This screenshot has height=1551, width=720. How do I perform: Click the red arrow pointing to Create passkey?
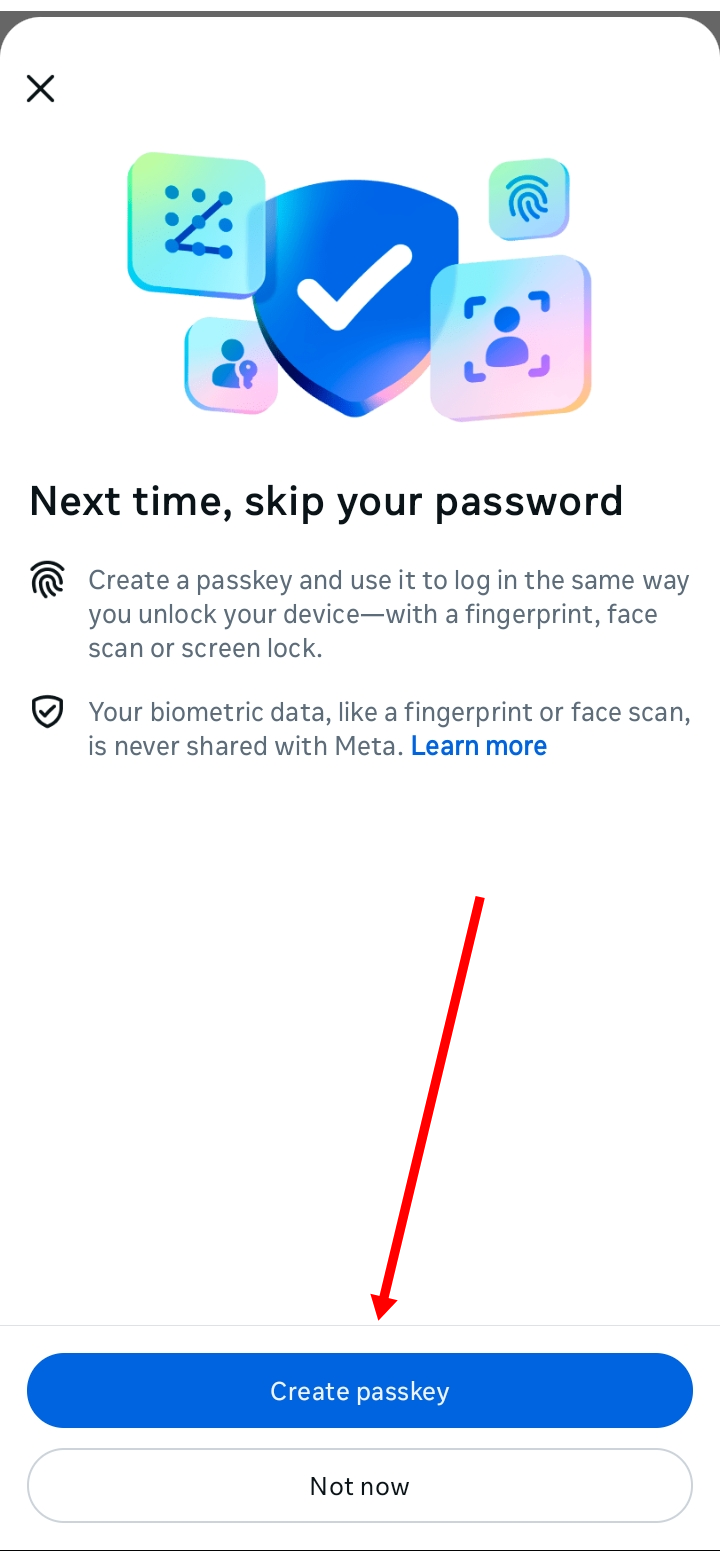(x=430, y=1108)
